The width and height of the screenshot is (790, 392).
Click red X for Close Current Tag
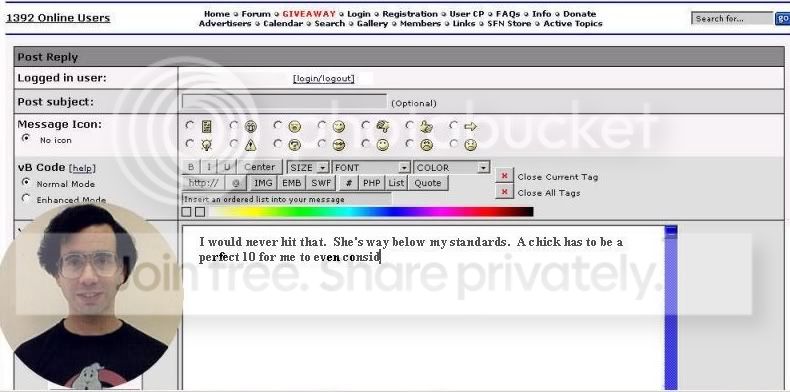pyautogui.click(x=504, y=175)
